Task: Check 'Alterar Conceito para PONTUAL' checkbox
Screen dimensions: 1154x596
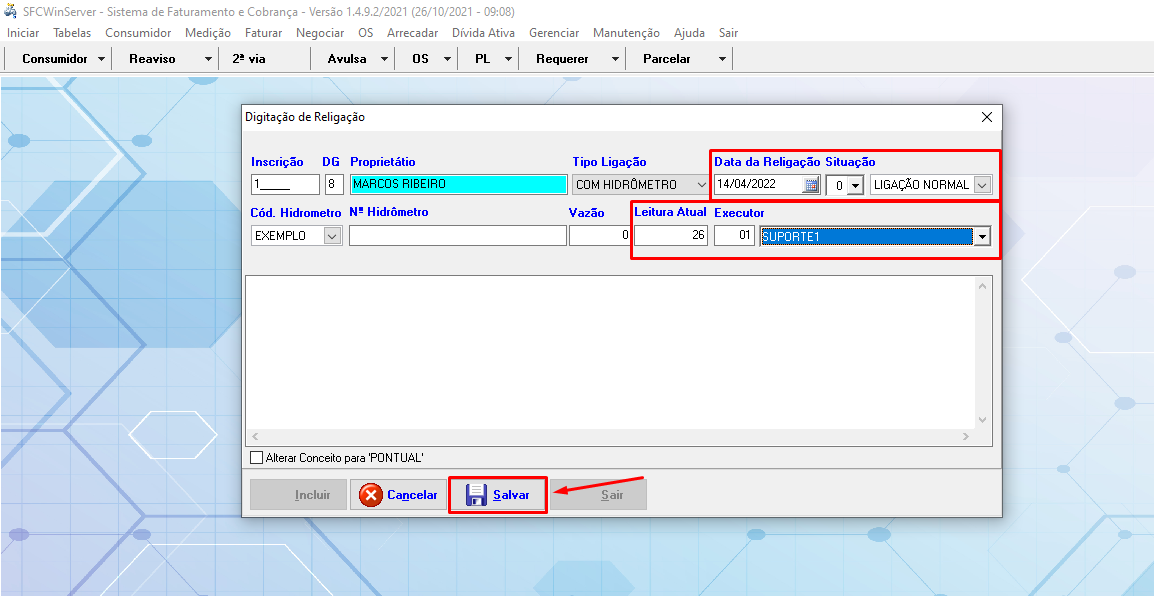Action: click(x=256, y=458)
